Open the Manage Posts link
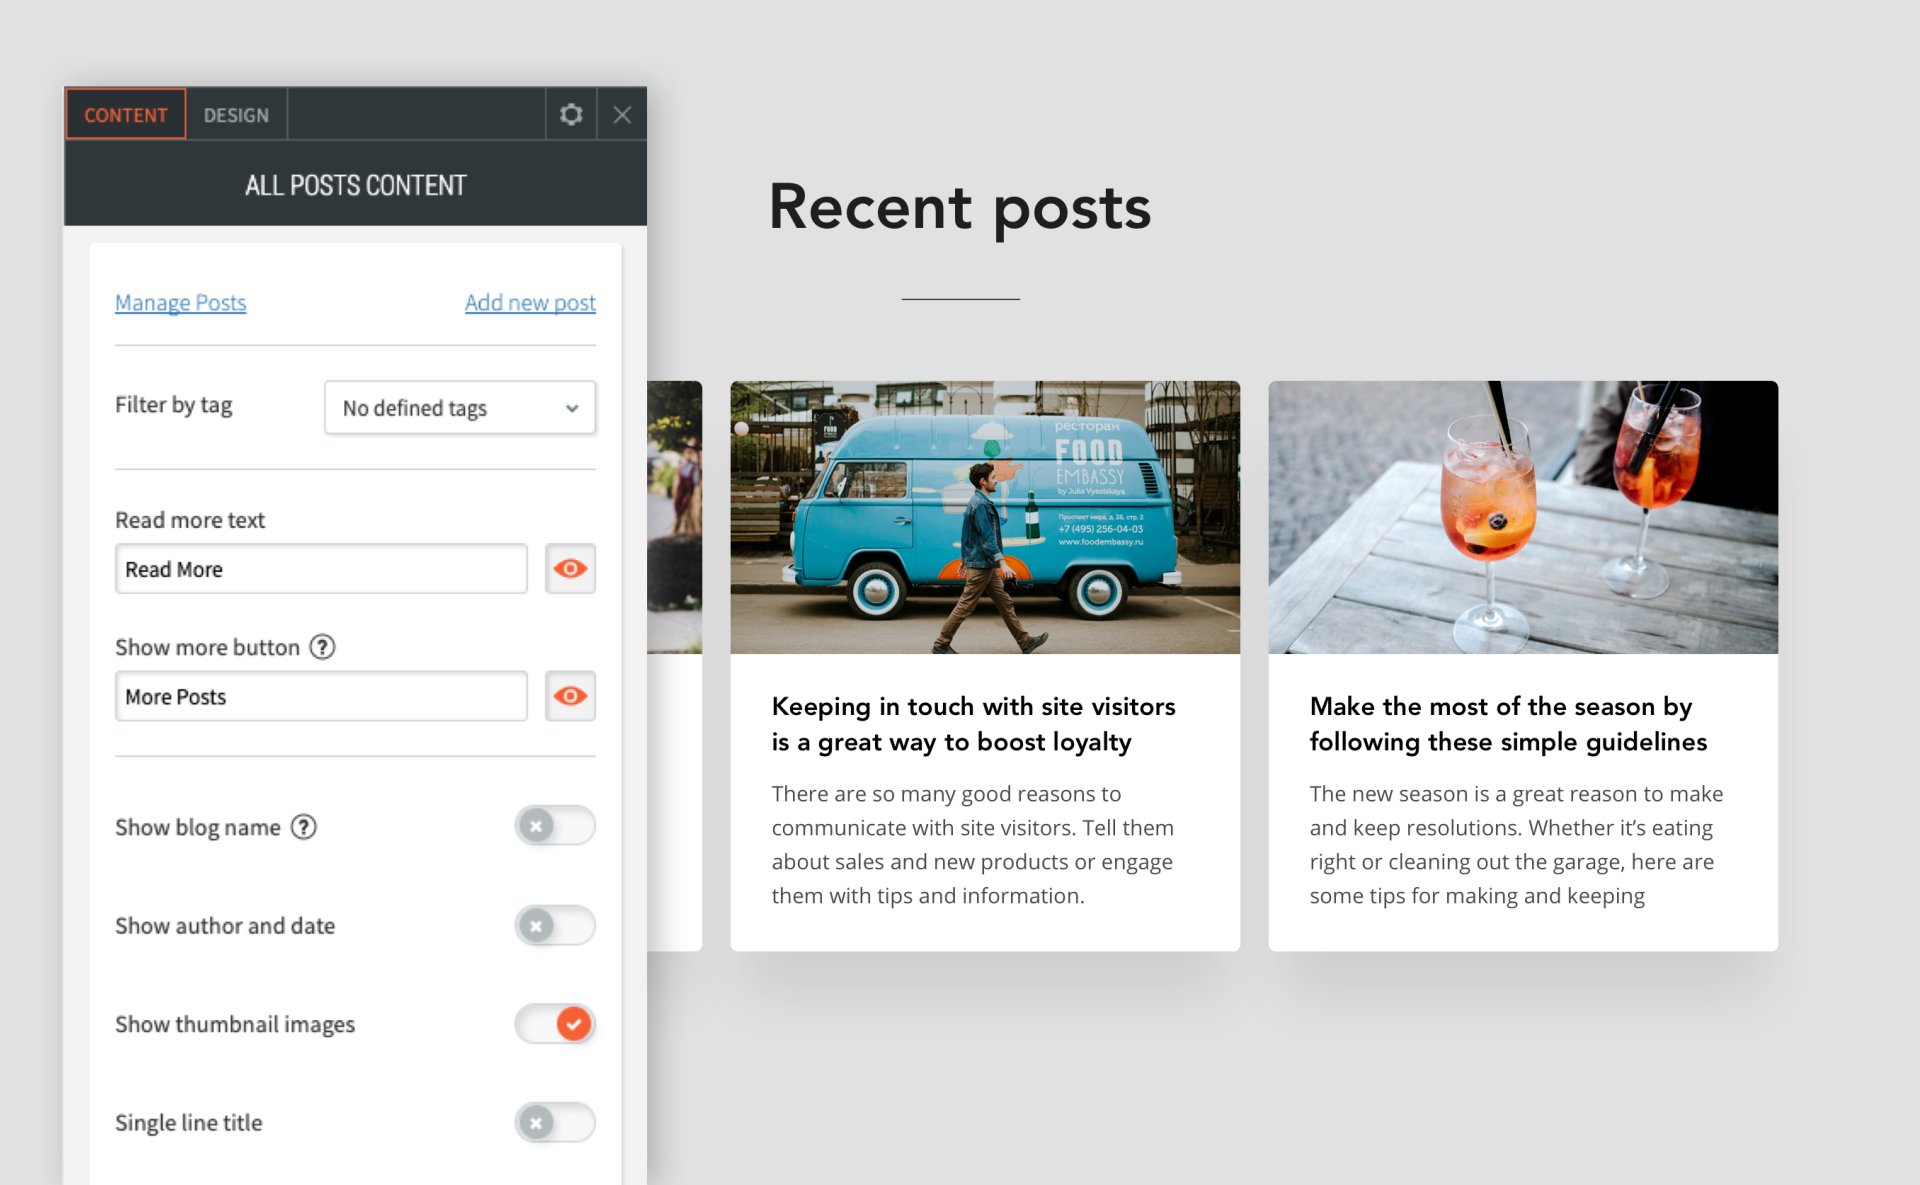1920x1185 pixels. coord(180,303)
